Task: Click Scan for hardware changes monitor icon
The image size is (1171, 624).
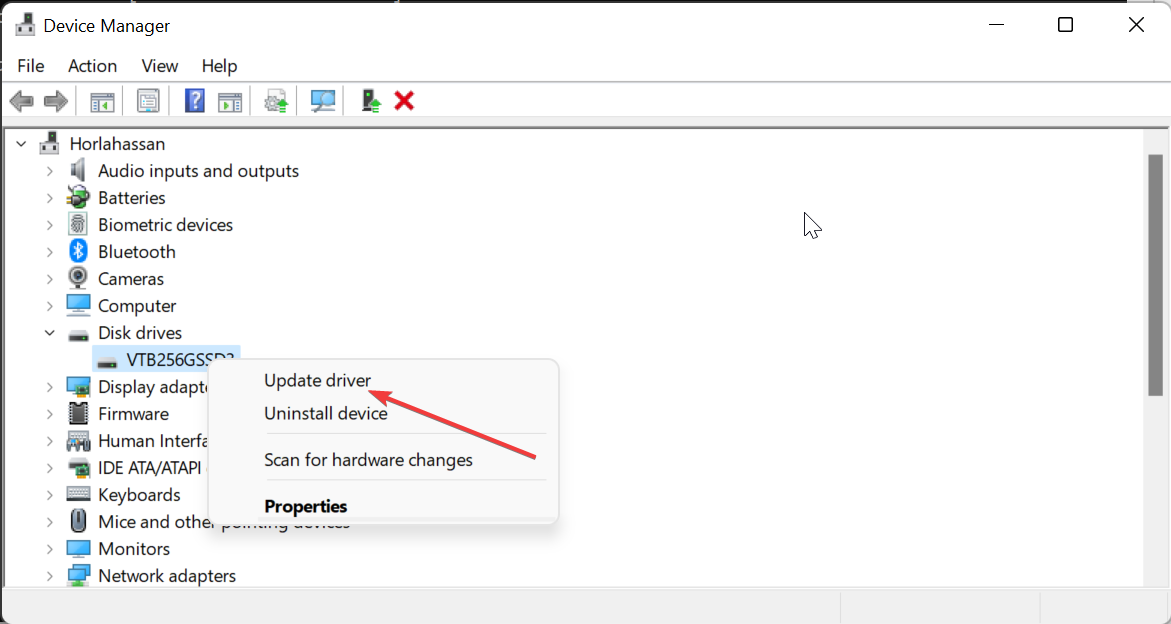Action: 323,101
